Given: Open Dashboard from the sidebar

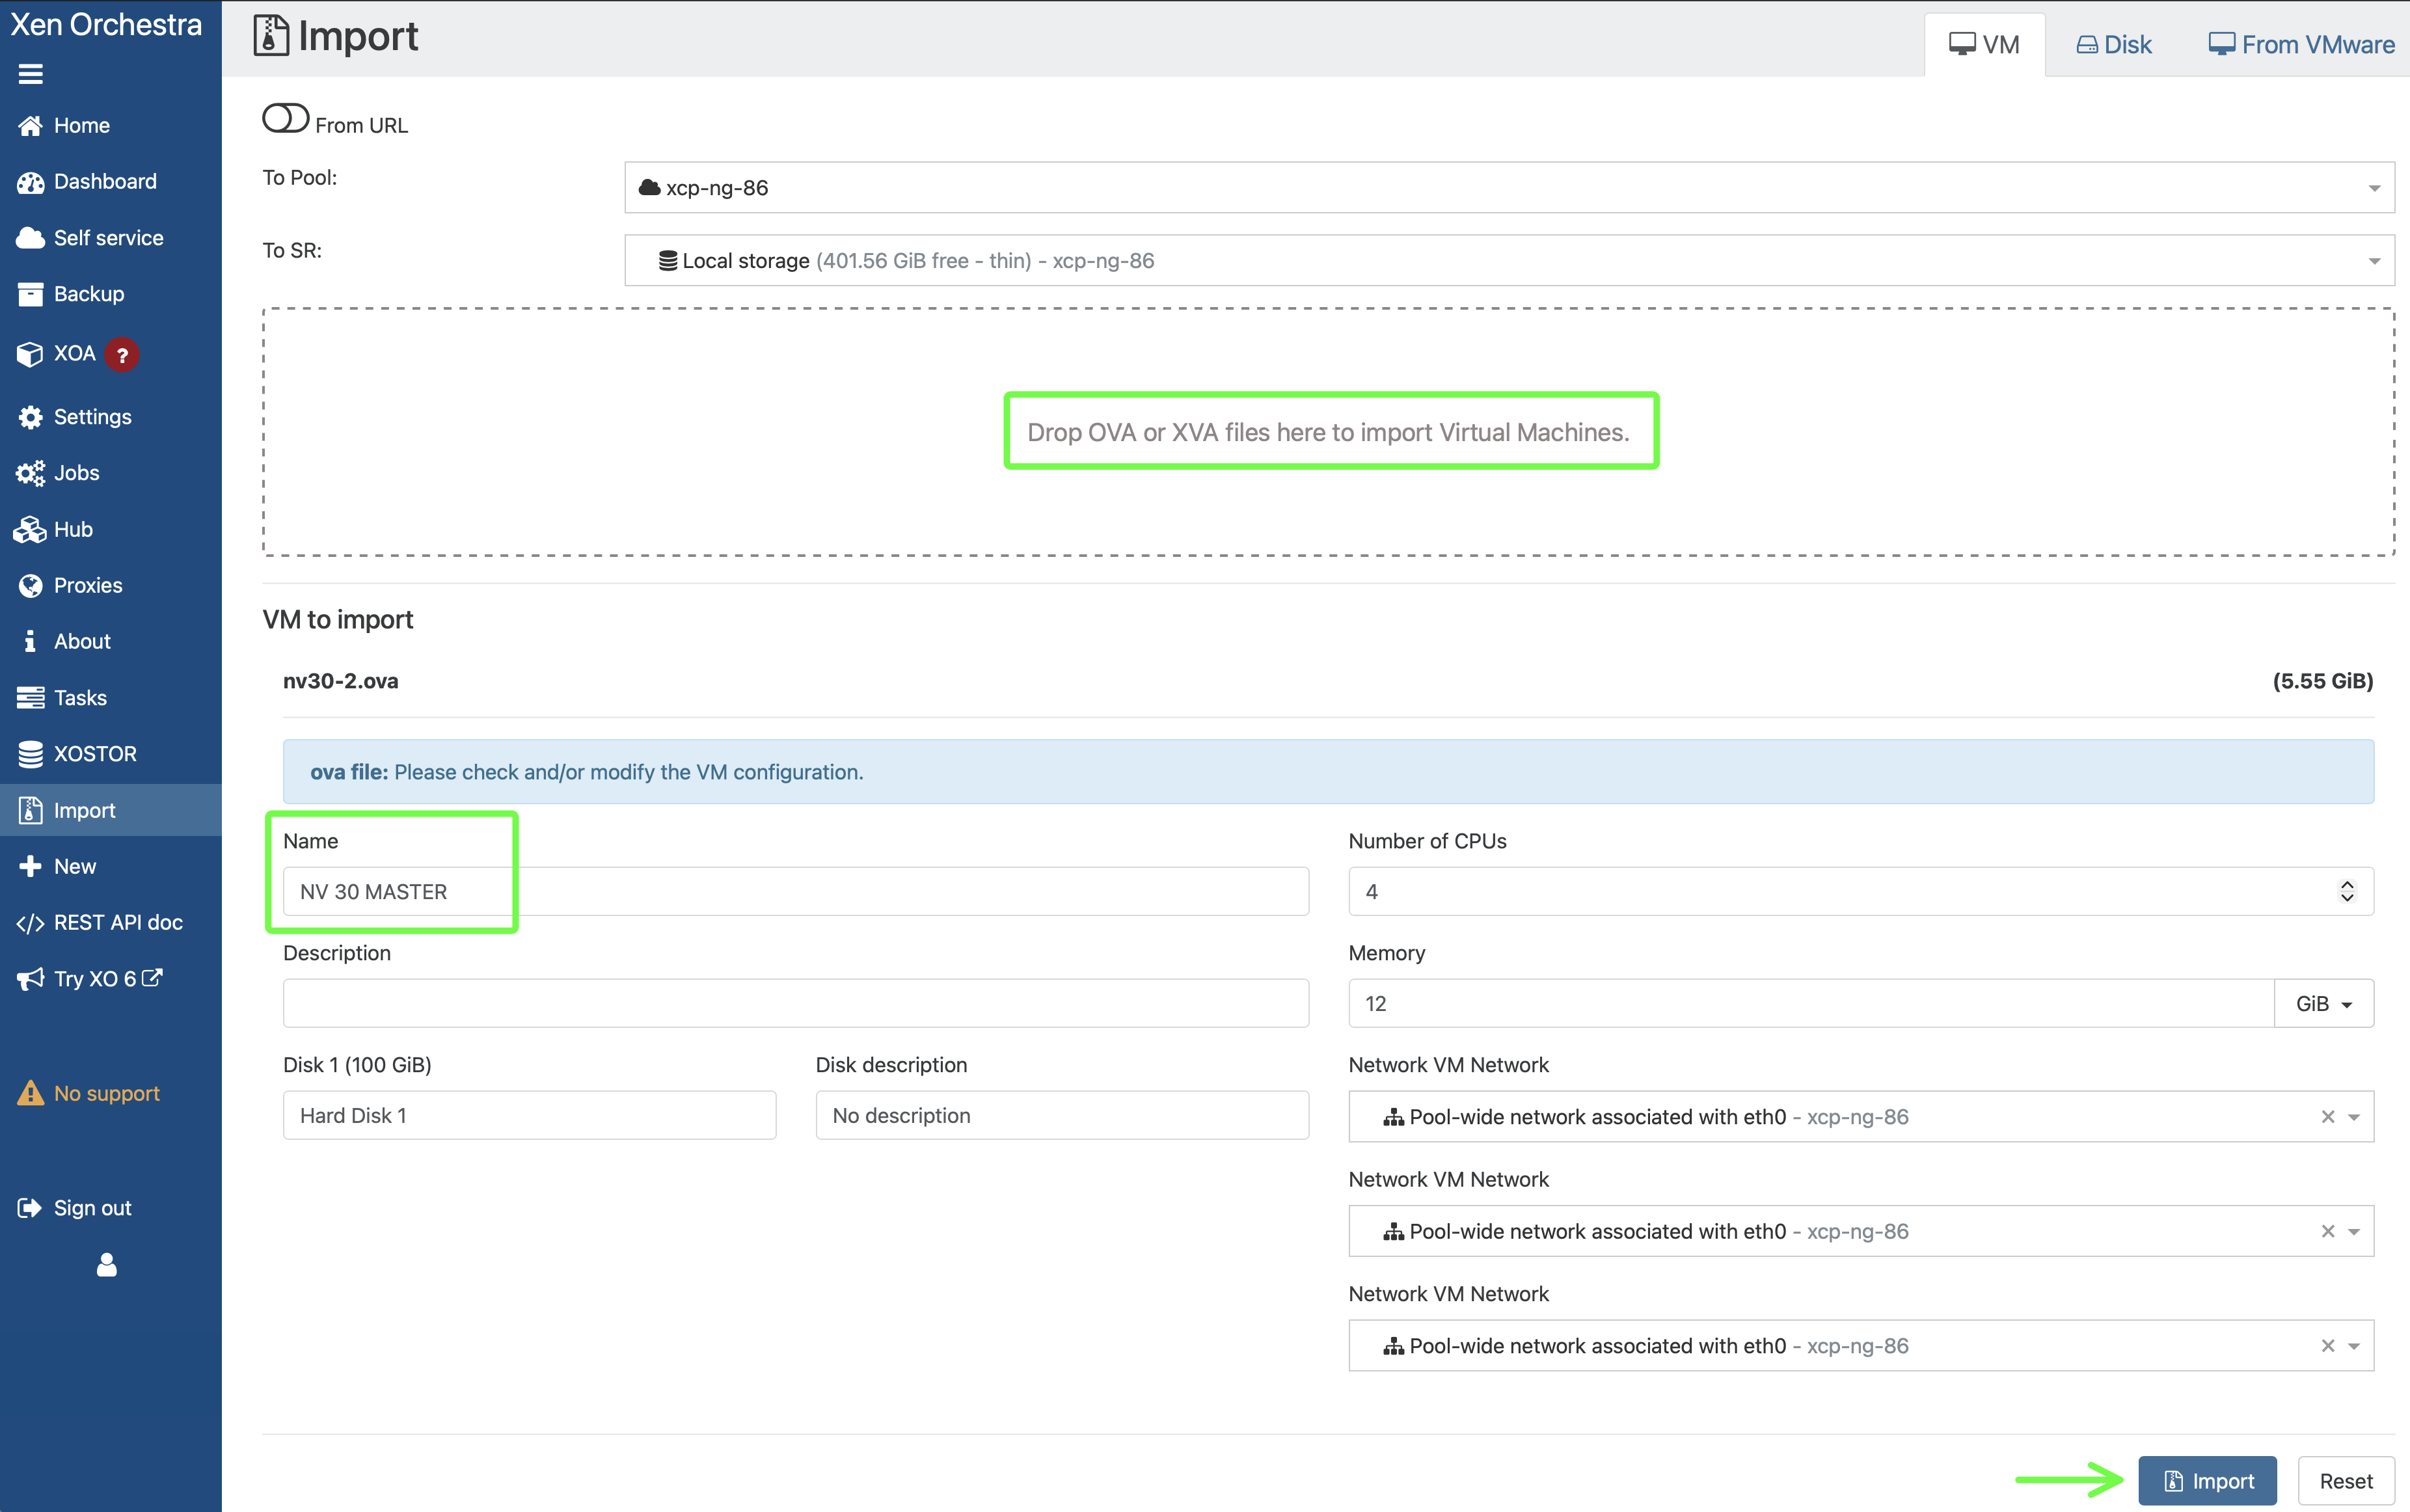Looking at the screenshot, I should (x=104, y=181).
